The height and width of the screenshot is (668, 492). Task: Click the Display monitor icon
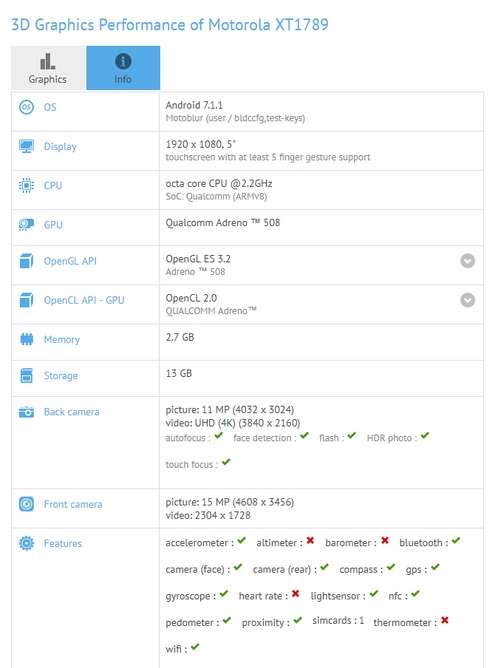point(26,146)
